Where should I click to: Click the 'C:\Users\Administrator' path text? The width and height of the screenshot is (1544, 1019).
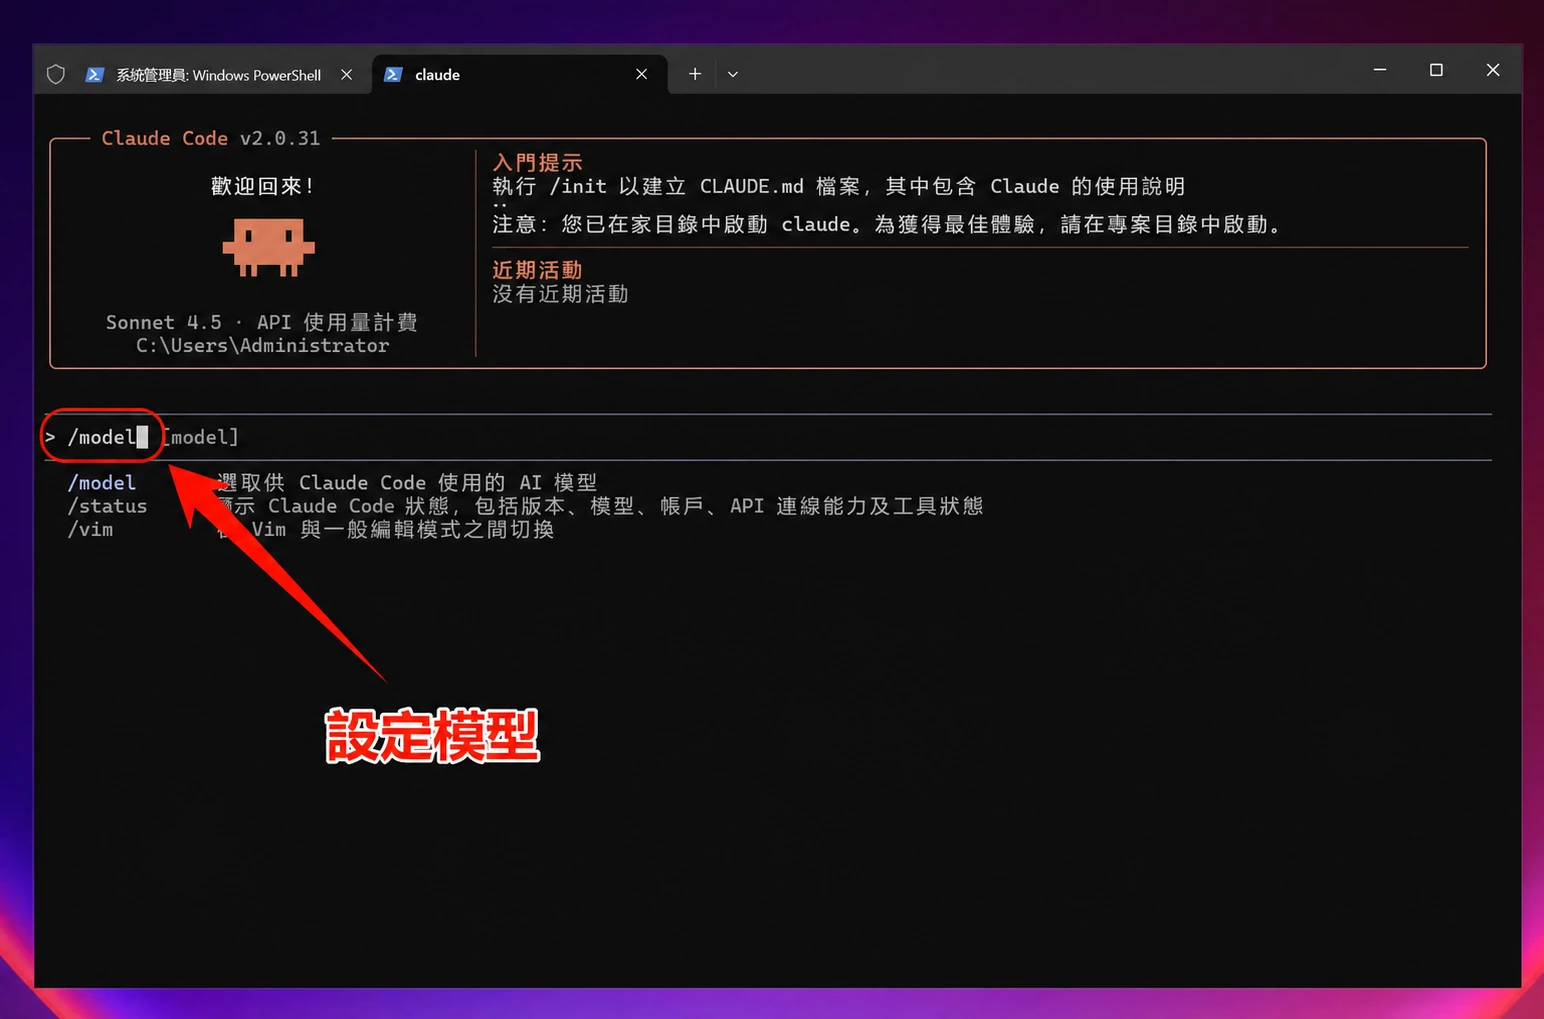tap(263, 345)
